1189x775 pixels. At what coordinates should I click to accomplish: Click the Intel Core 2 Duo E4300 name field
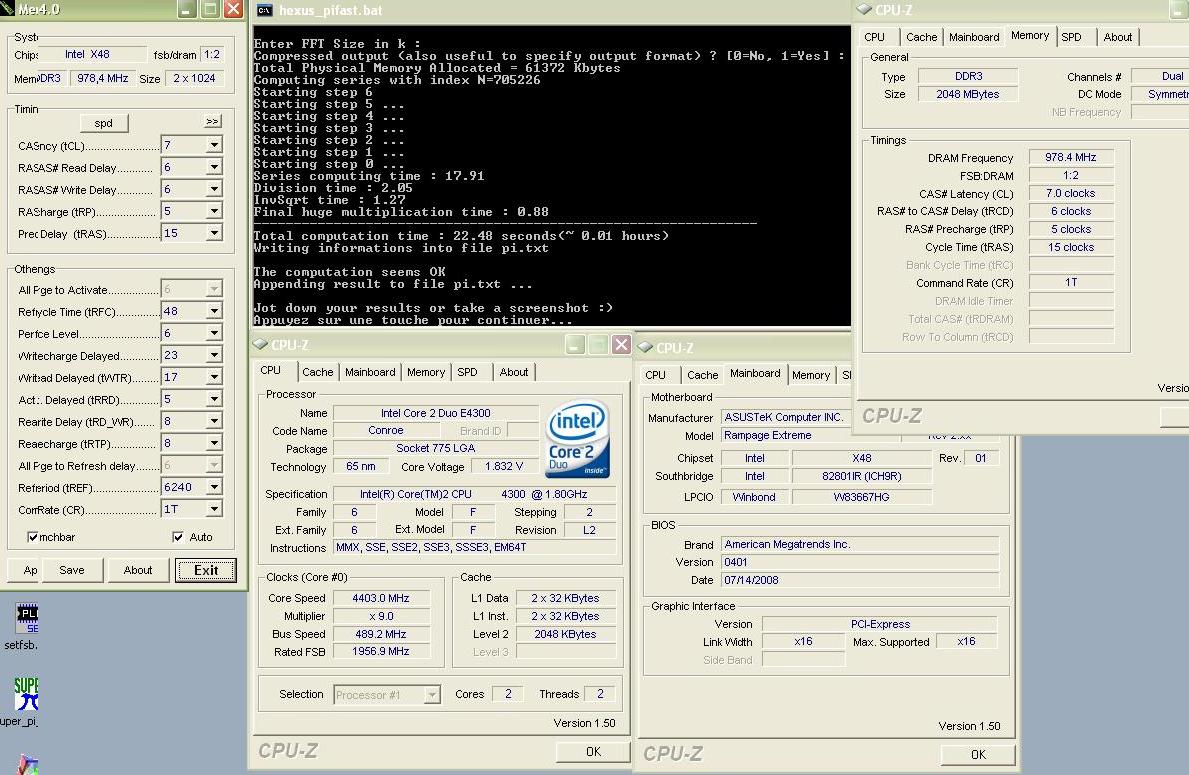pos(435,413)
